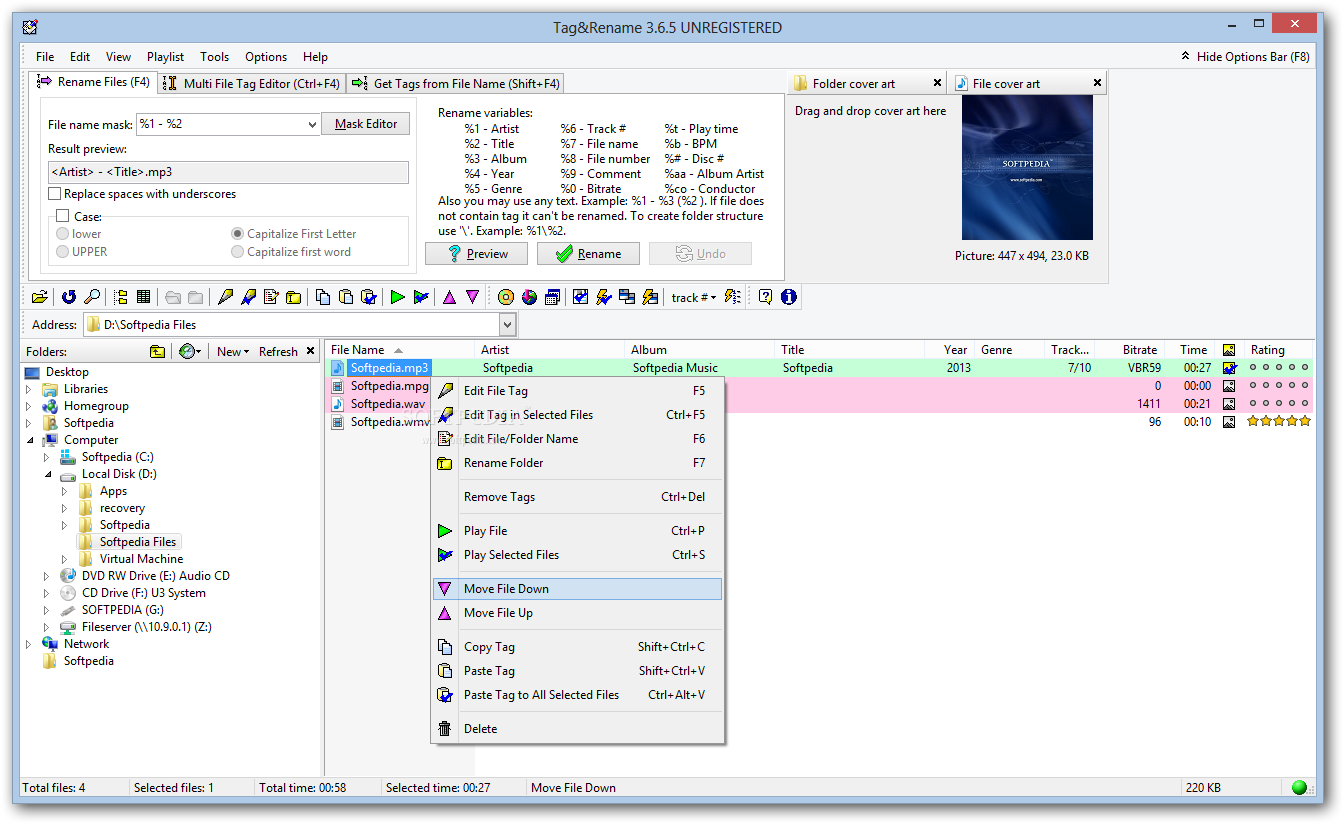Click the Softpedia cover art thumbnail
Viewport: 1344px width, 824px height.
(x=1027, y=168)
